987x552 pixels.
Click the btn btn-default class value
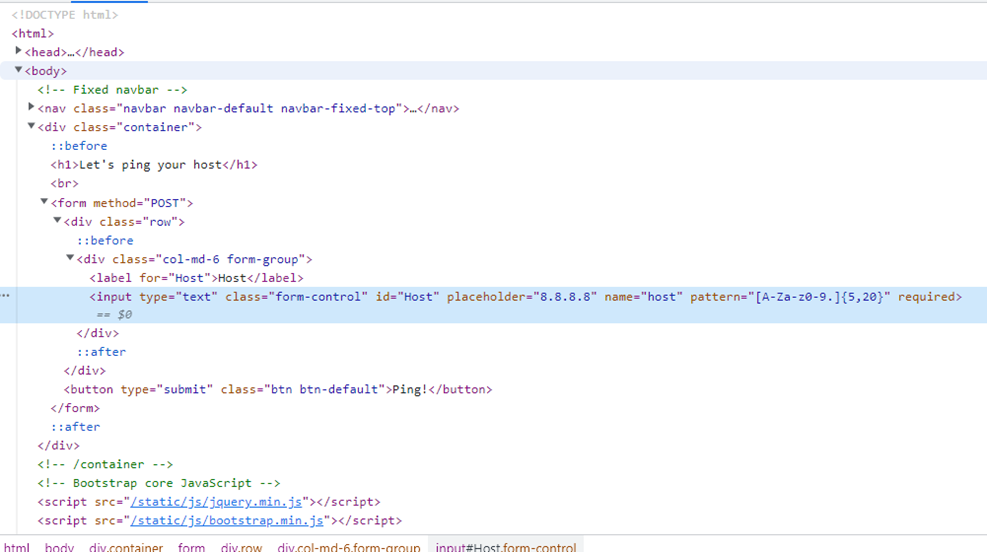tap(324, 390)
